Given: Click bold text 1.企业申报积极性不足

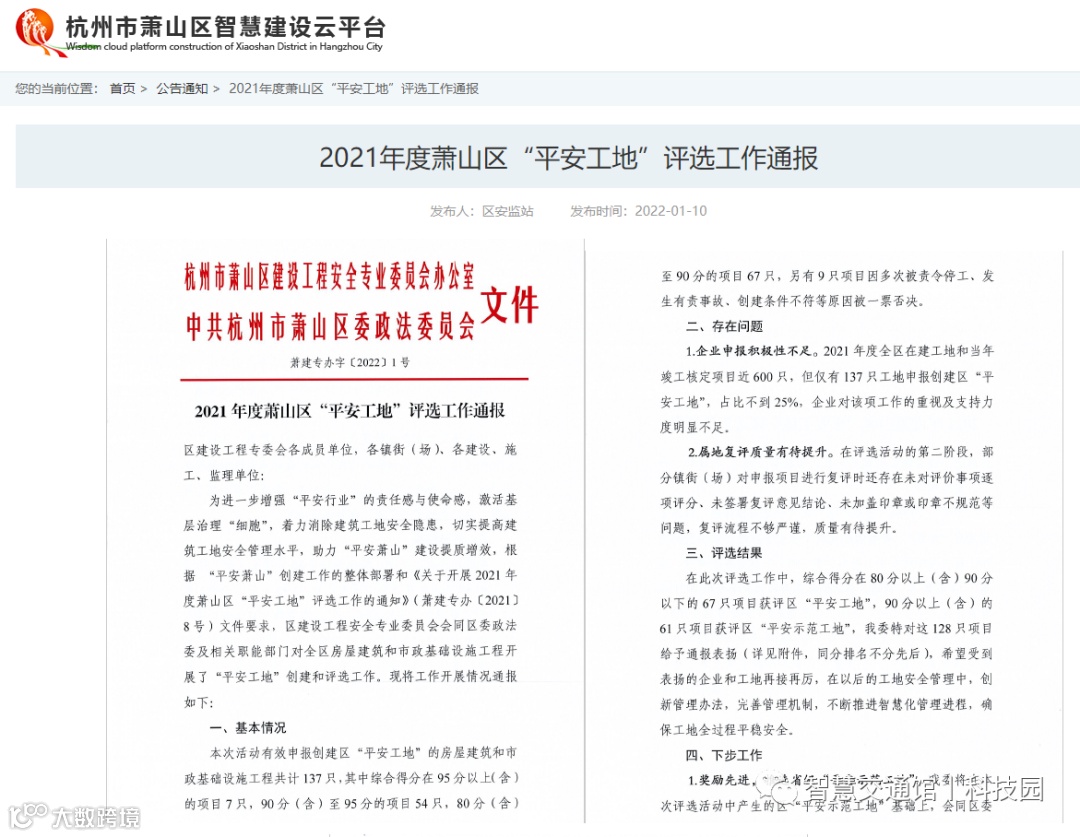Looking at the screenshot, I should coord(752,351).
